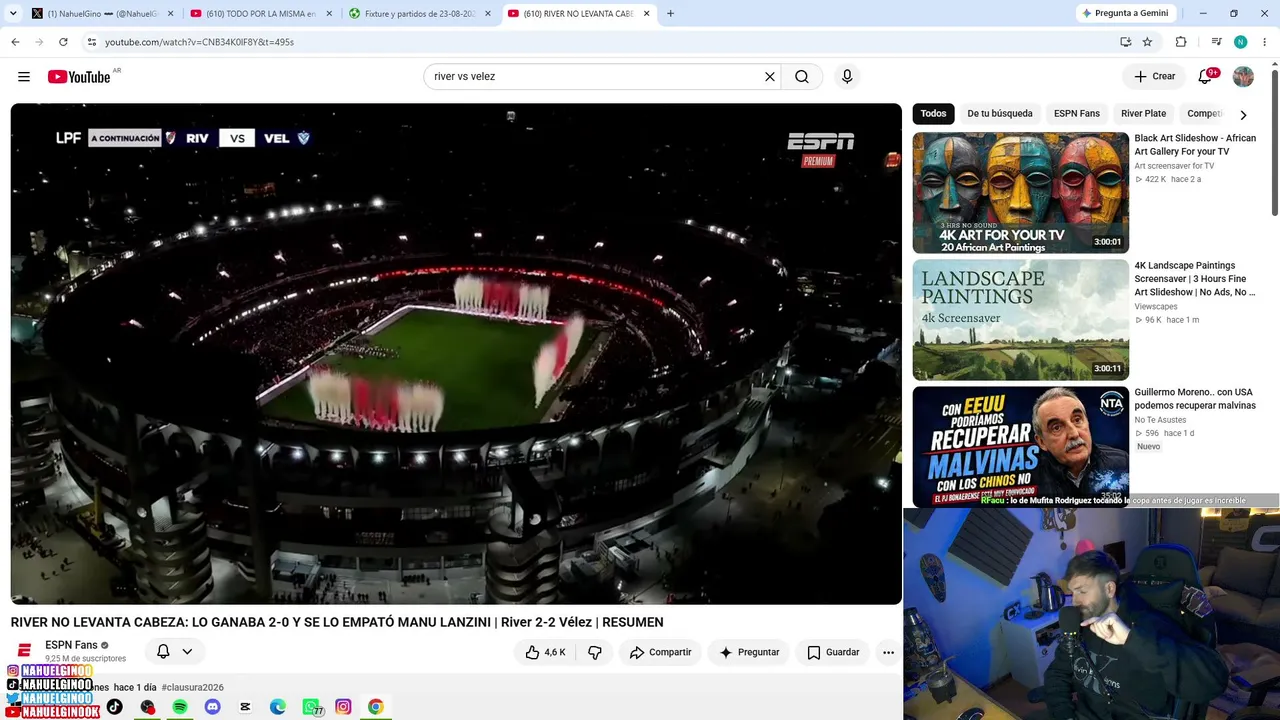Select the Todos filter chip

tap(933, 114)
